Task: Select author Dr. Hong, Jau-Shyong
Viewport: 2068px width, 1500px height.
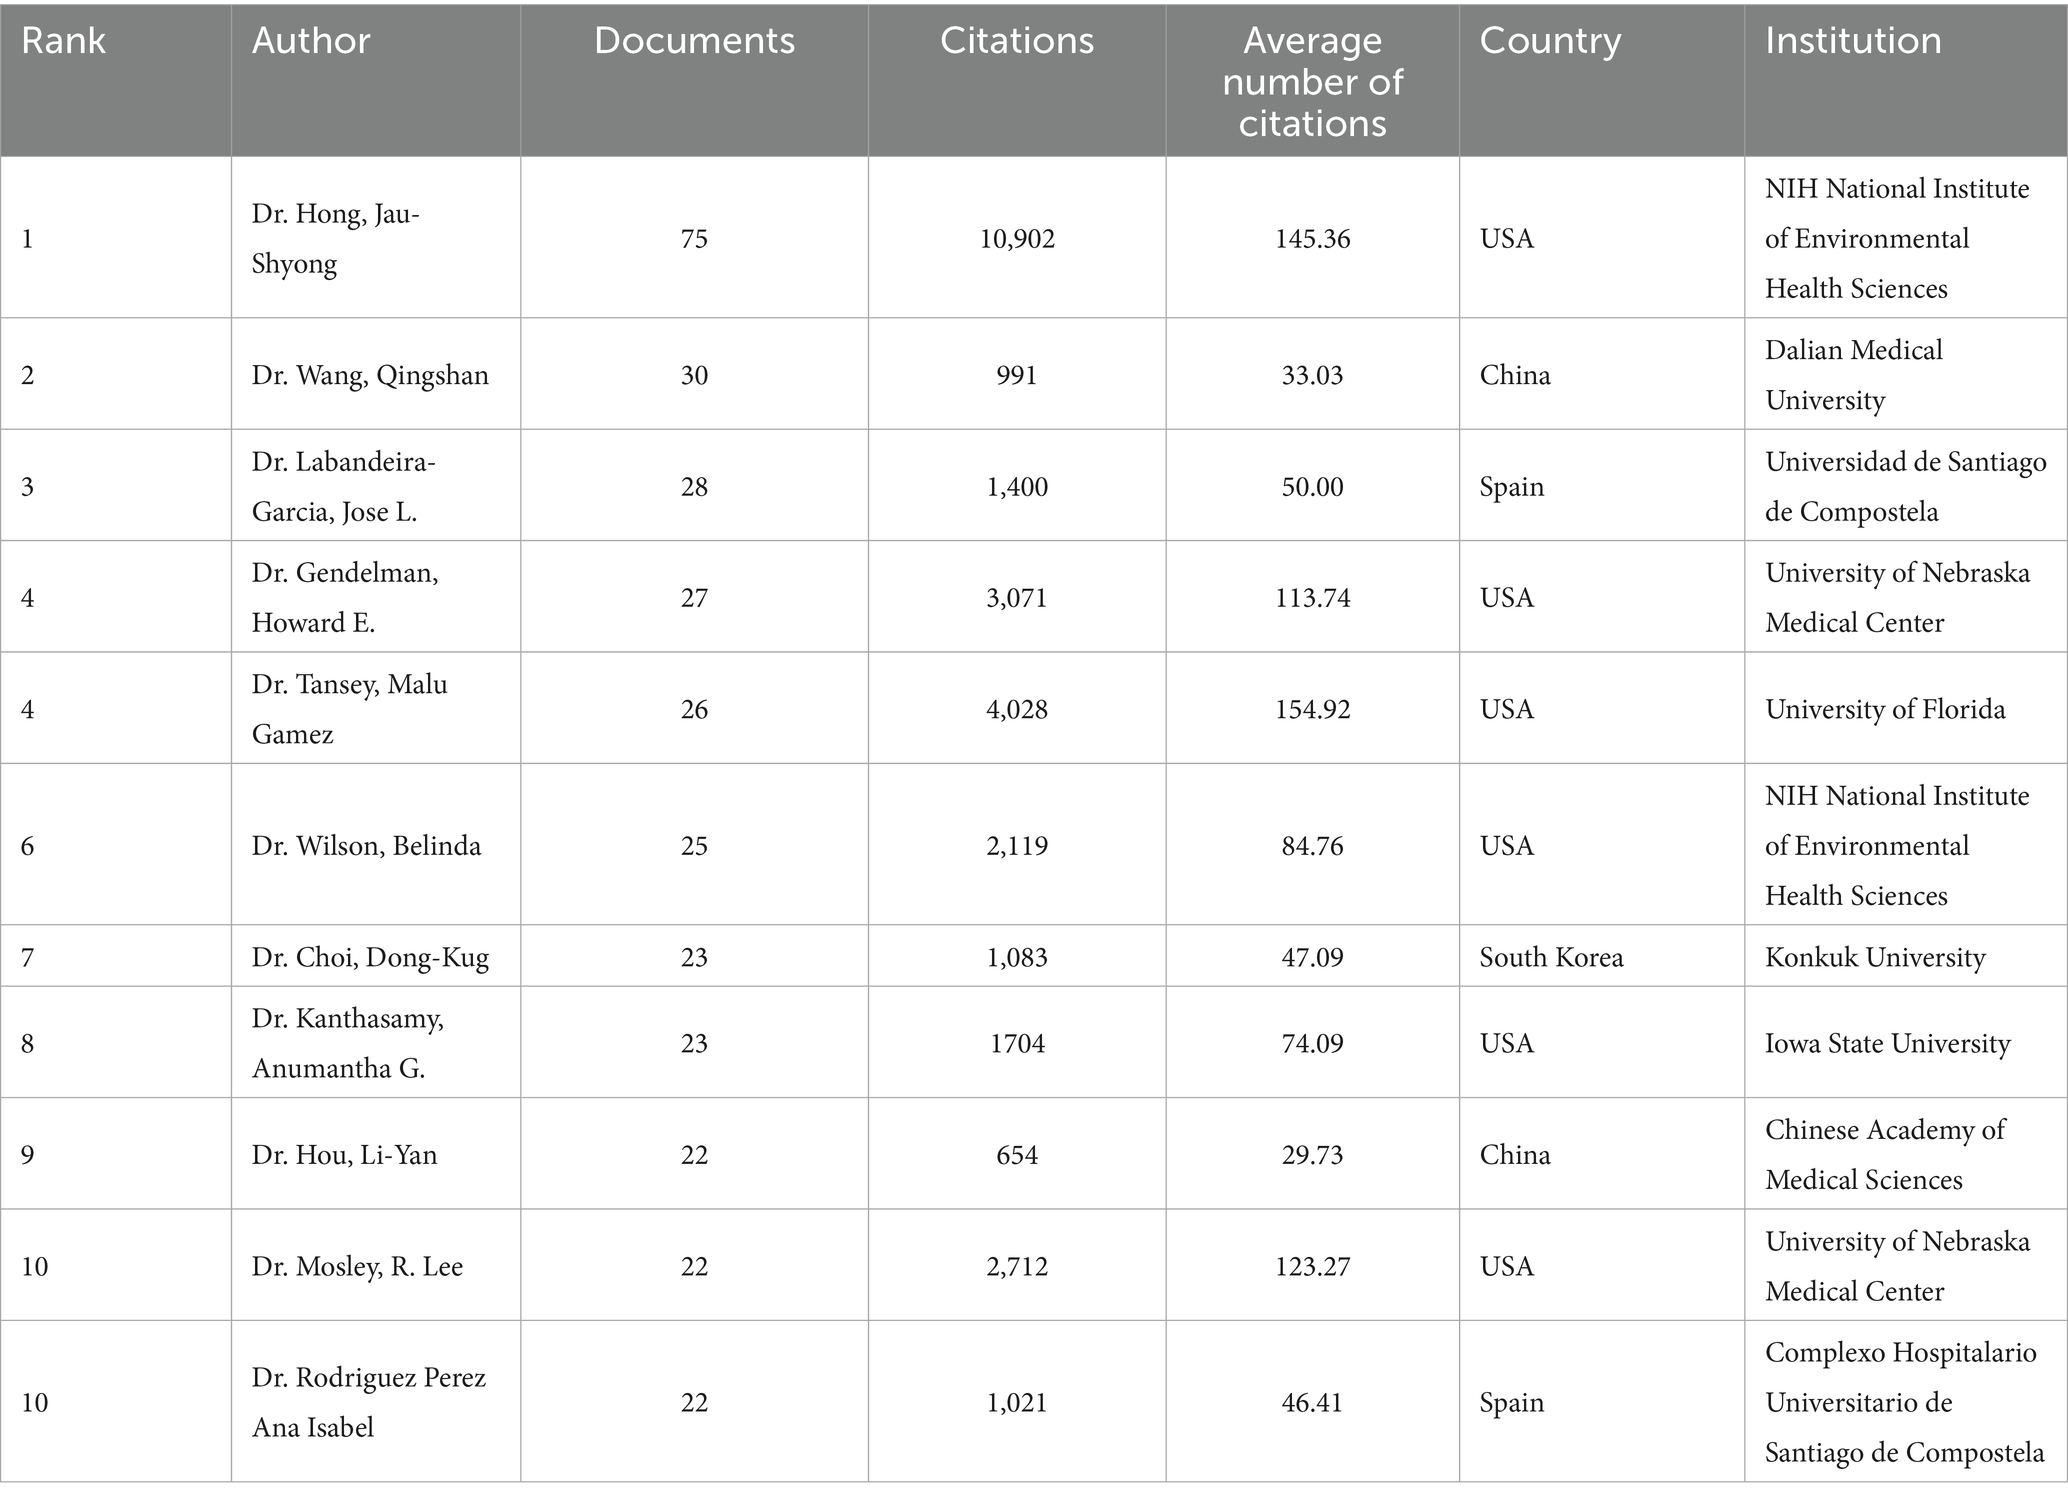Action: click(x=336, y=239)
